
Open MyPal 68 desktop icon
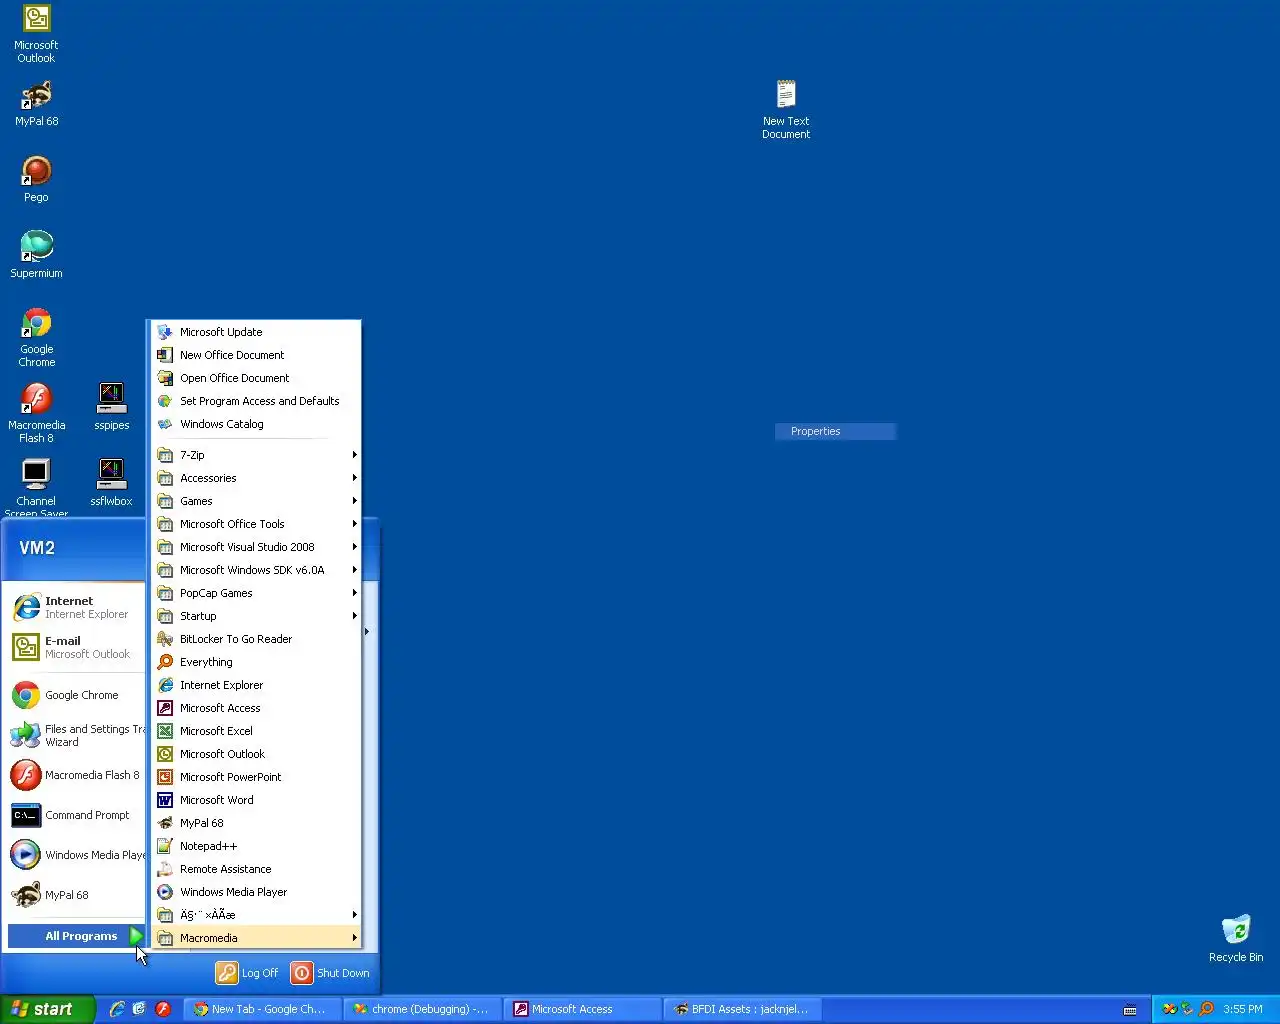coord(36,104)
